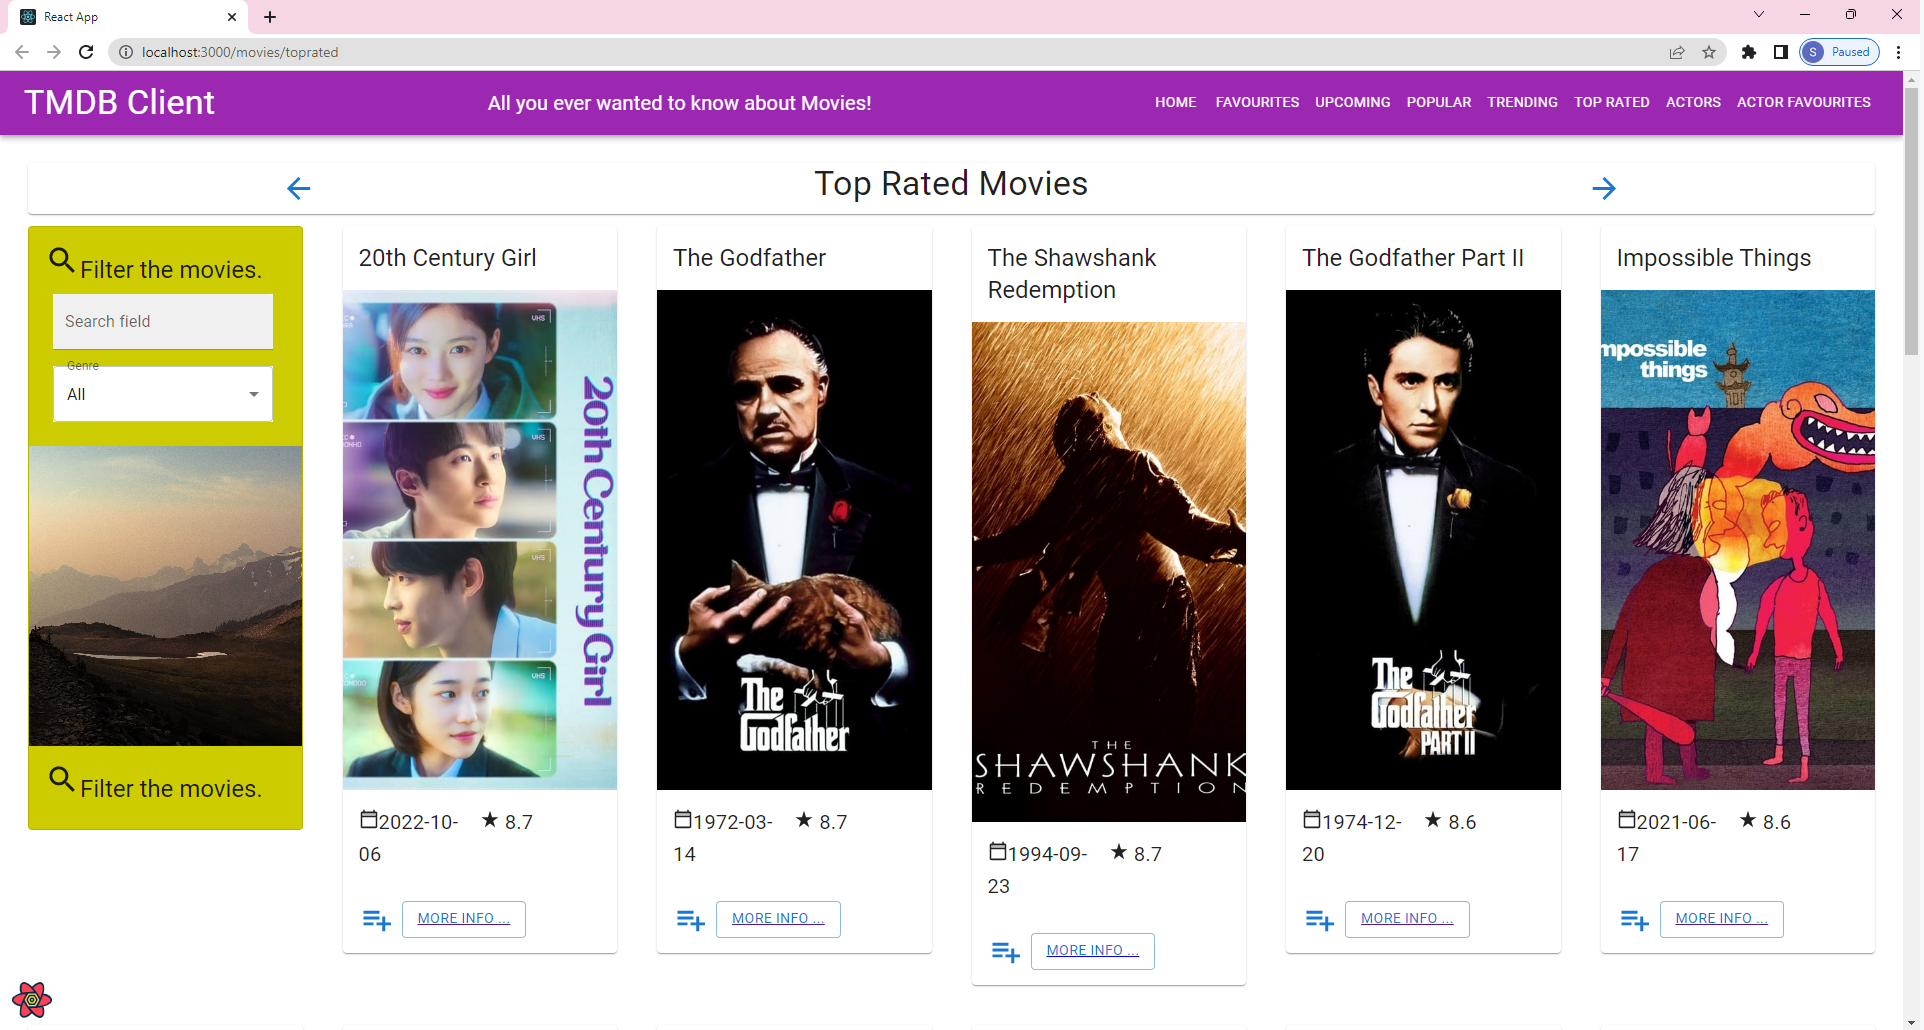Image resolution: width=1924 pixels, height=1030 pixels.
Task: Click Impossible Things poster
Action: pos(1738,540)
